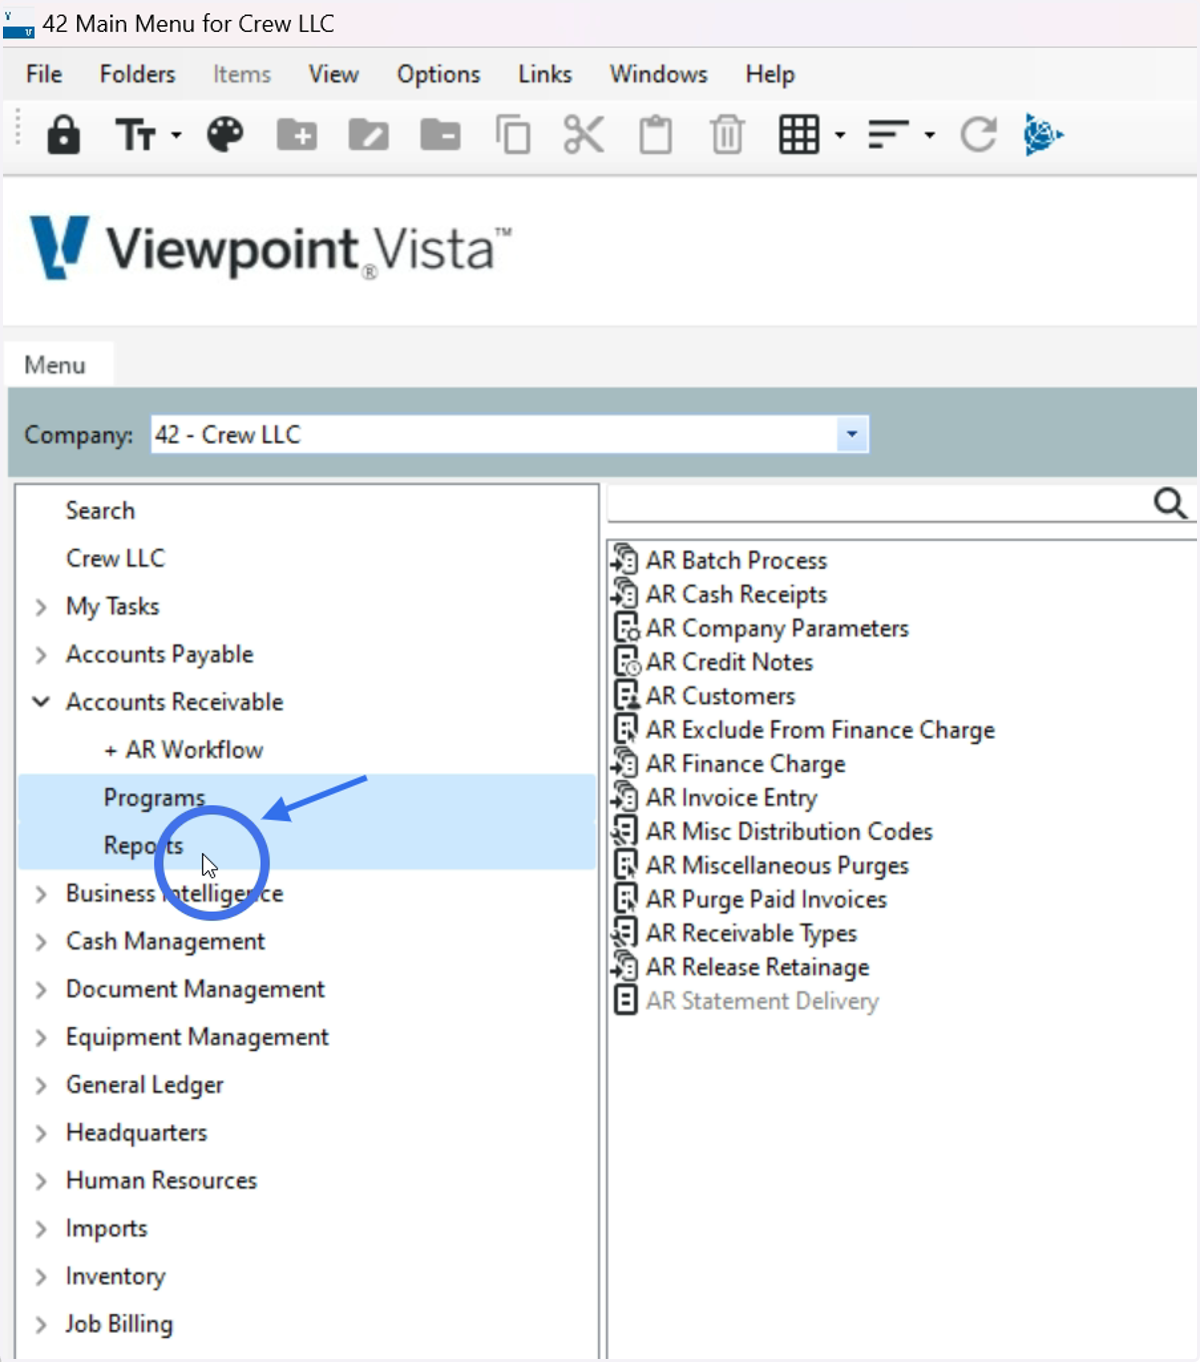Click the lock icon in the toolbar

click(x=63, y=134)
